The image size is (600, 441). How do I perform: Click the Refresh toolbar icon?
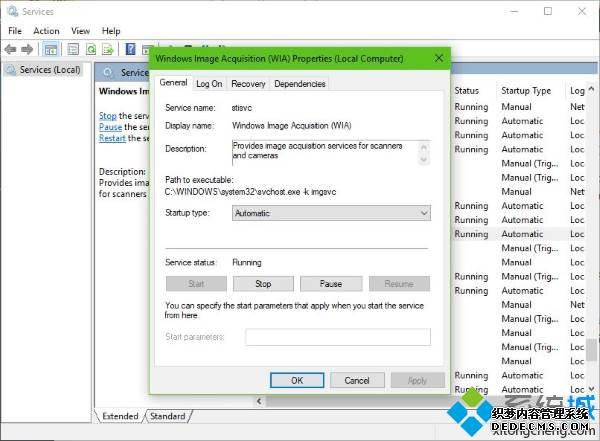(91, 49)
